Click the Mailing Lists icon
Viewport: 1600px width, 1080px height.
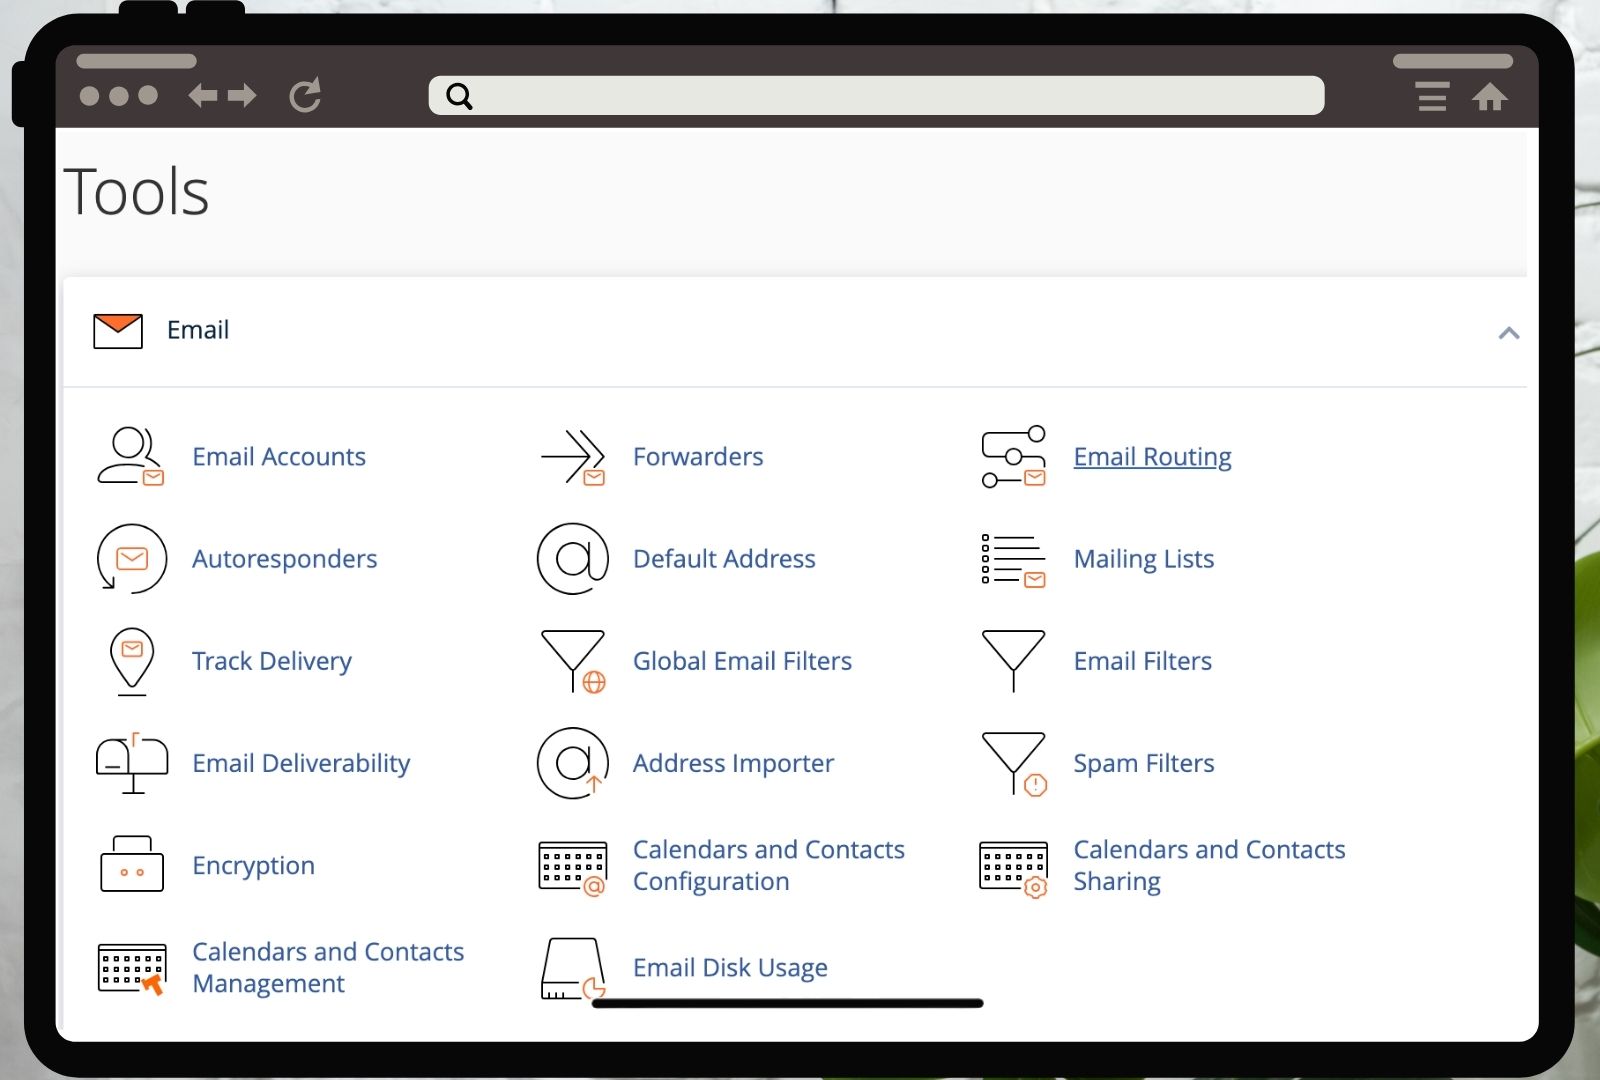[x=1013, y=559]
